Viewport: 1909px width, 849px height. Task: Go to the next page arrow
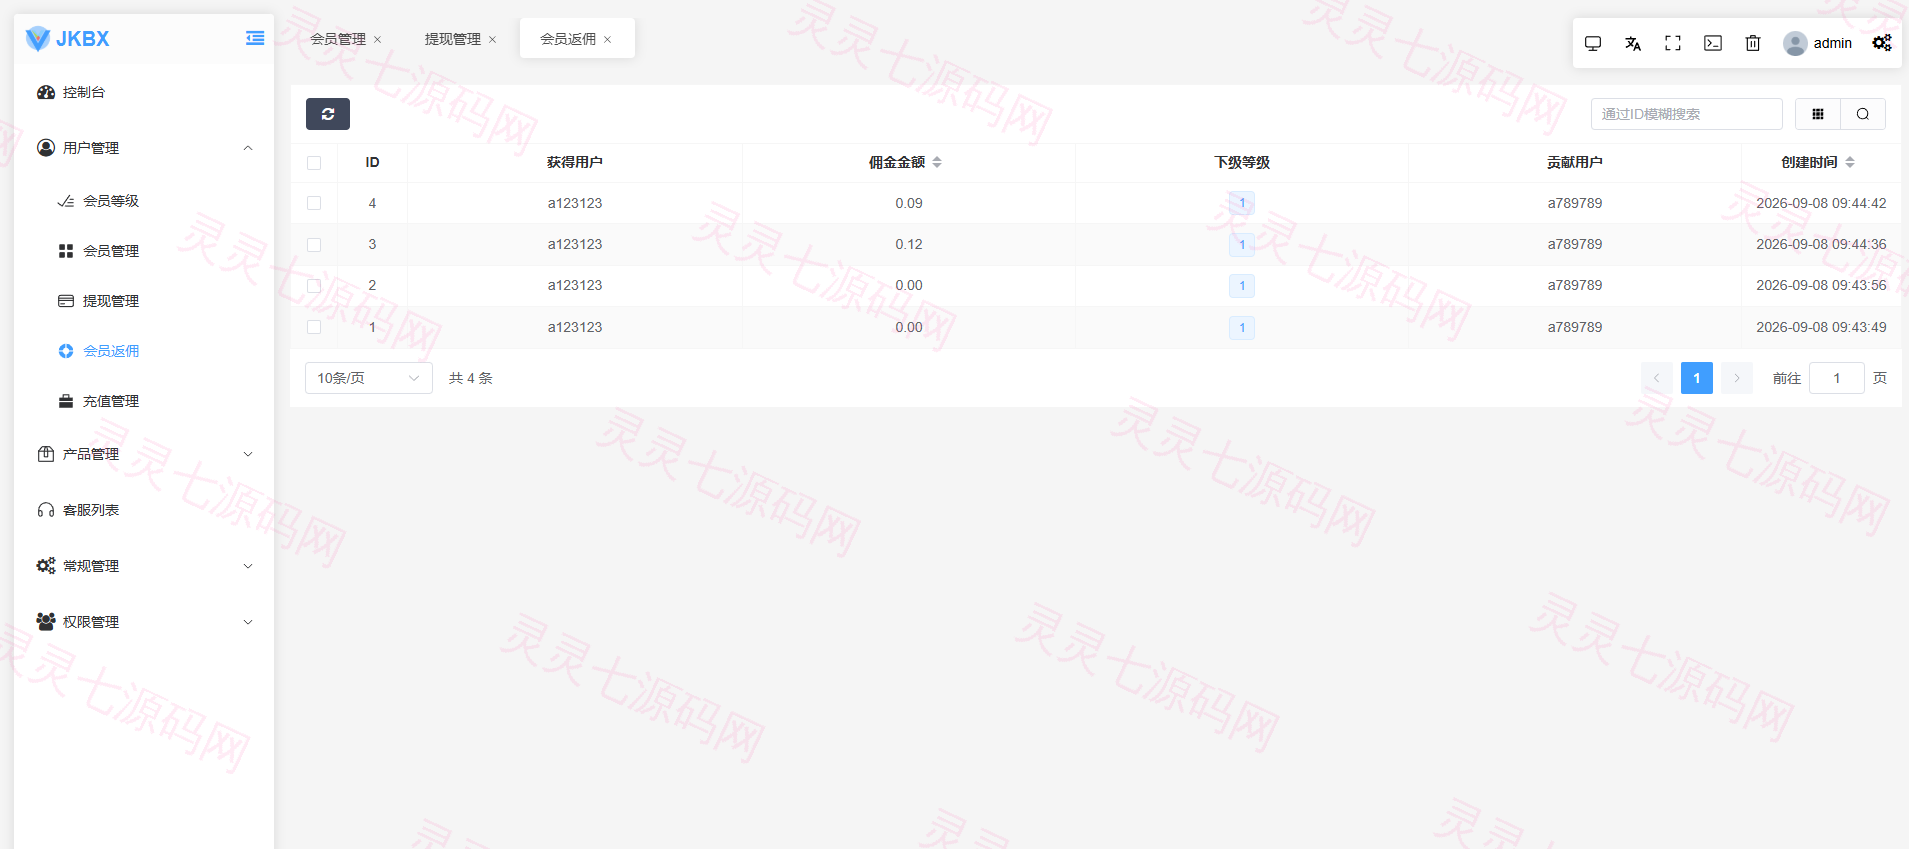coord(1737,378)
